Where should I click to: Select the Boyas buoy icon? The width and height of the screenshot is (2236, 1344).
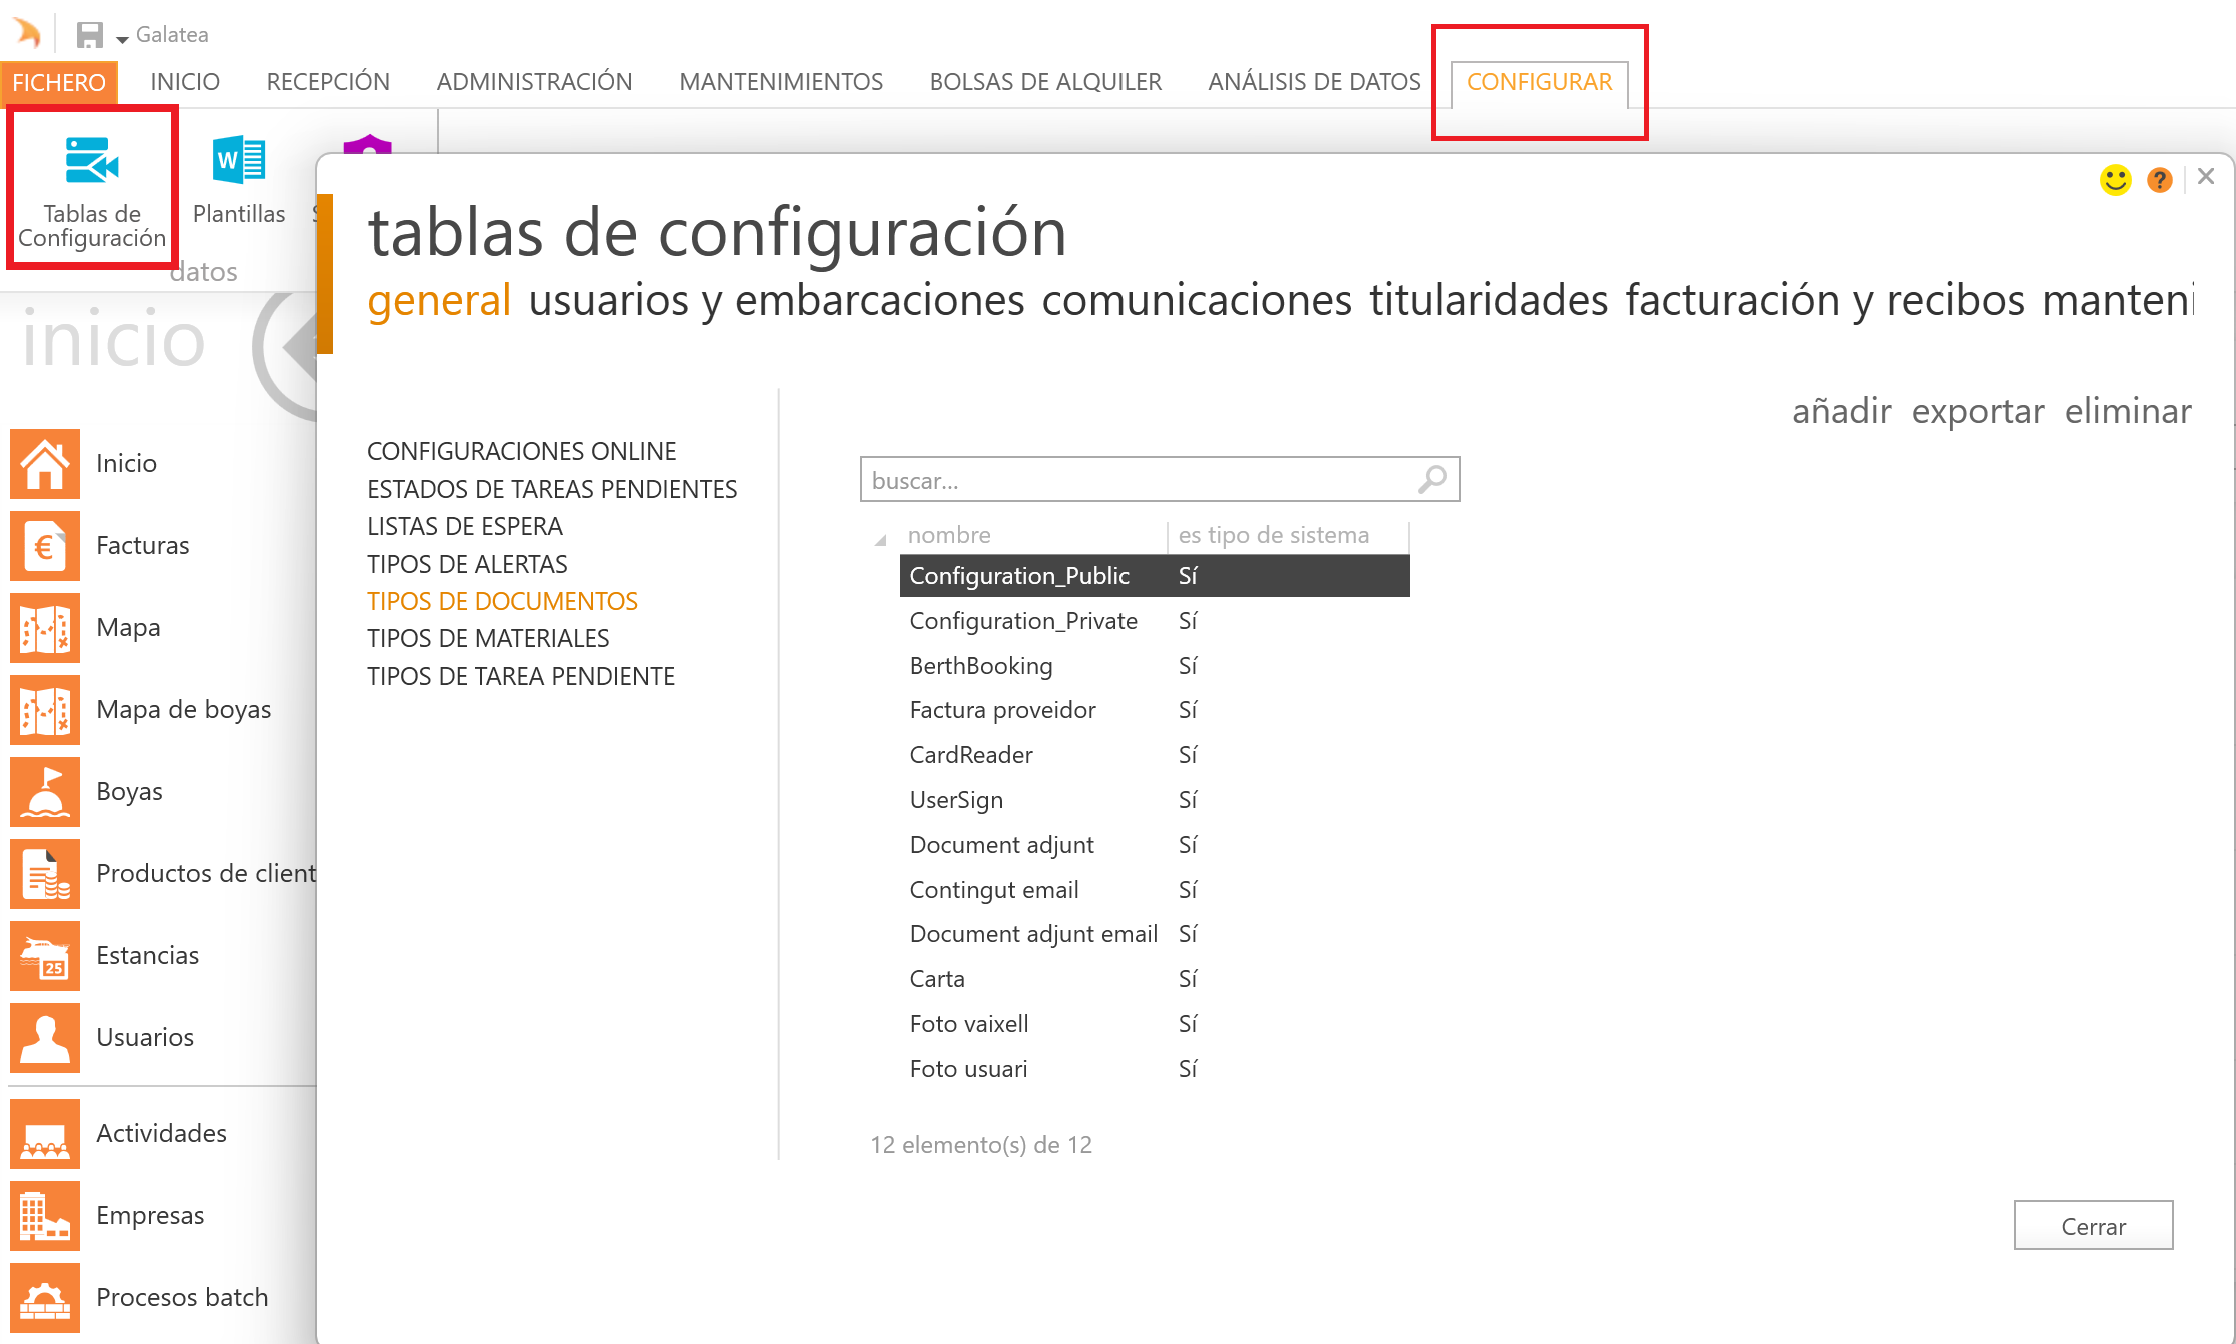[x=44, y=792]
